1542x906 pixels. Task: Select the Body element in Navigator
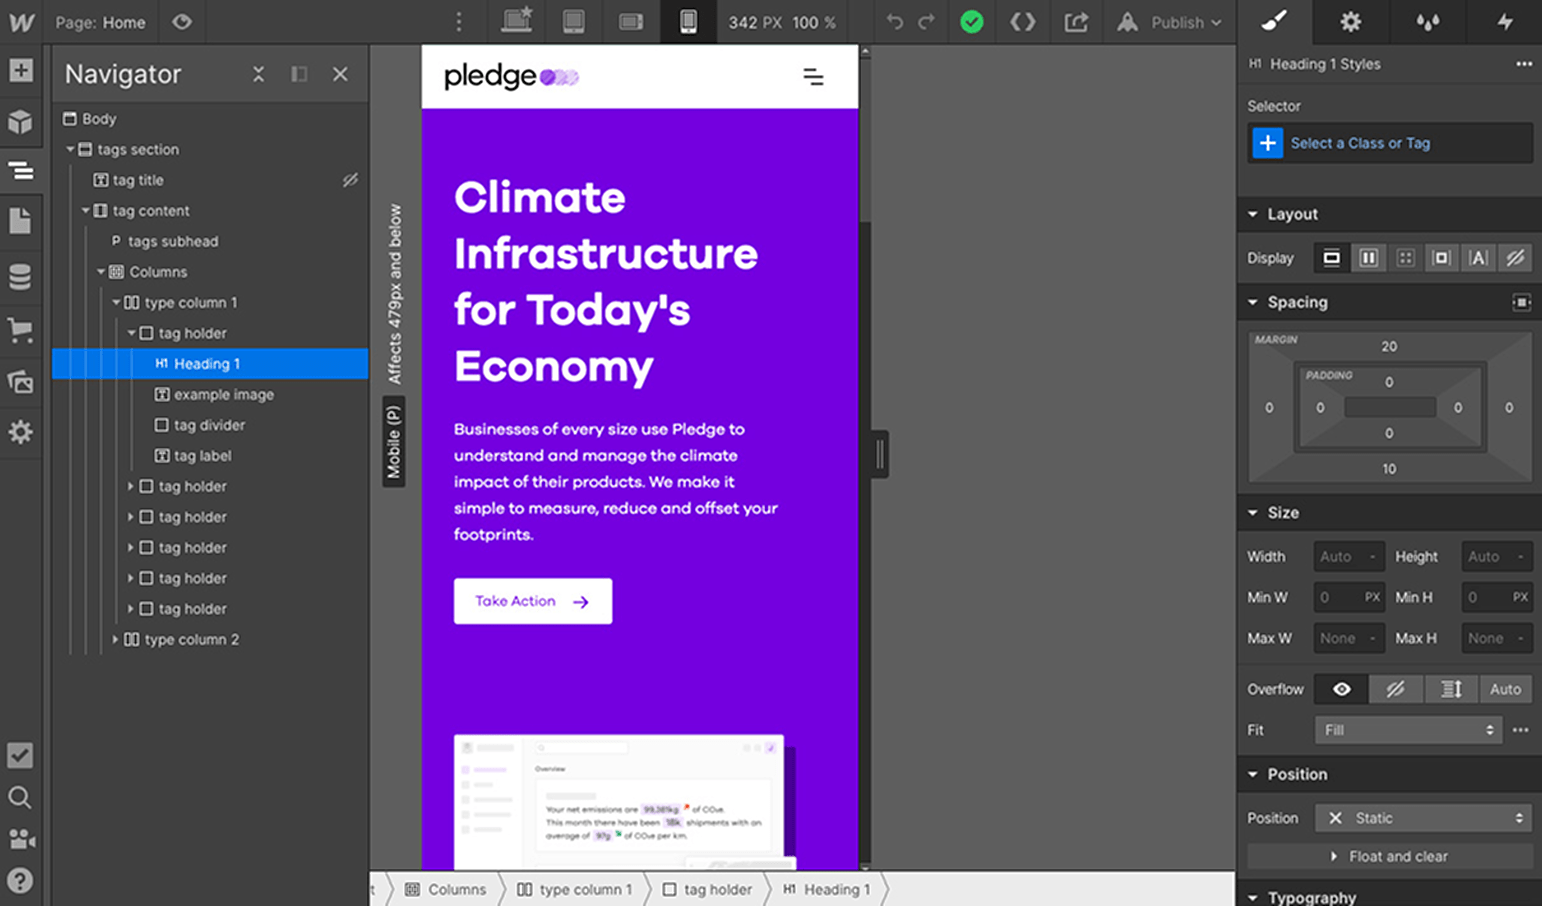210,118
